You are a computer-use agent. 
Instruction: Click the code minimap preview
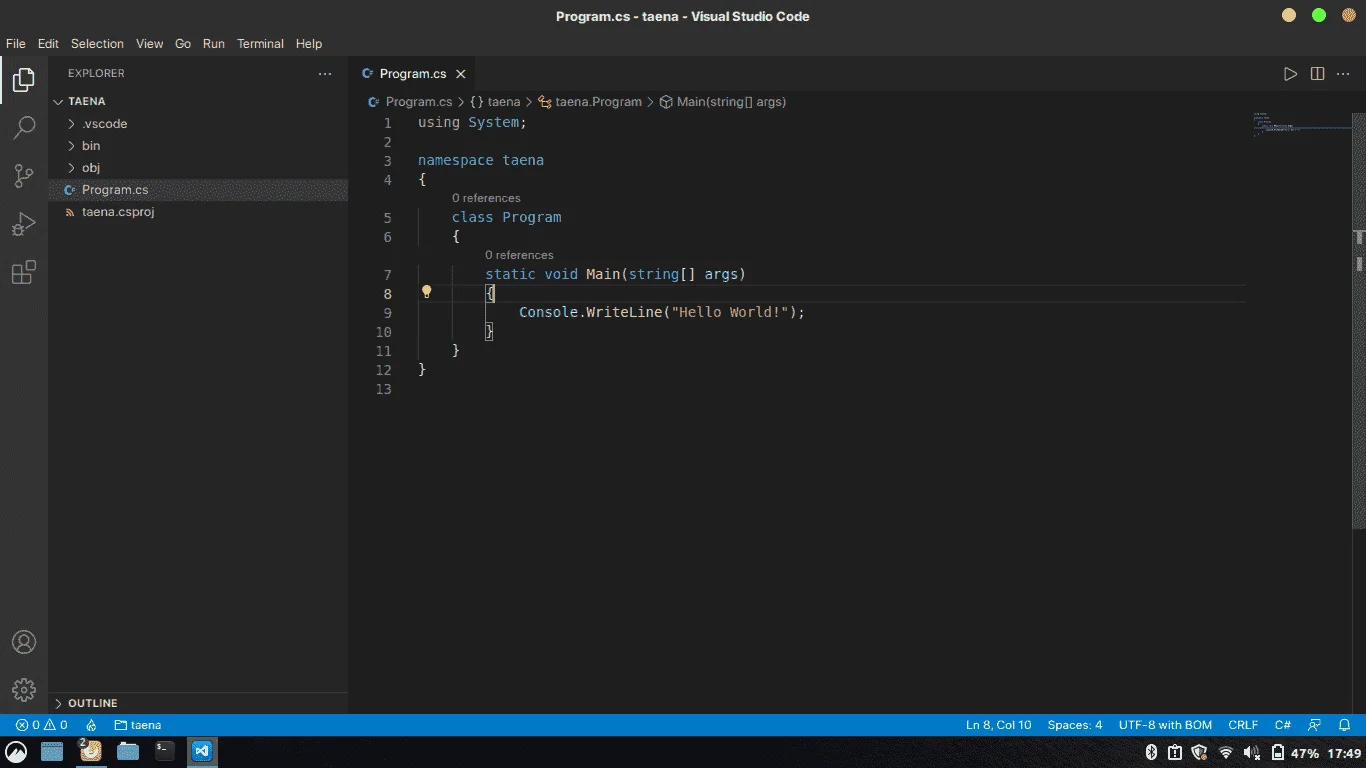(1302, 125)
